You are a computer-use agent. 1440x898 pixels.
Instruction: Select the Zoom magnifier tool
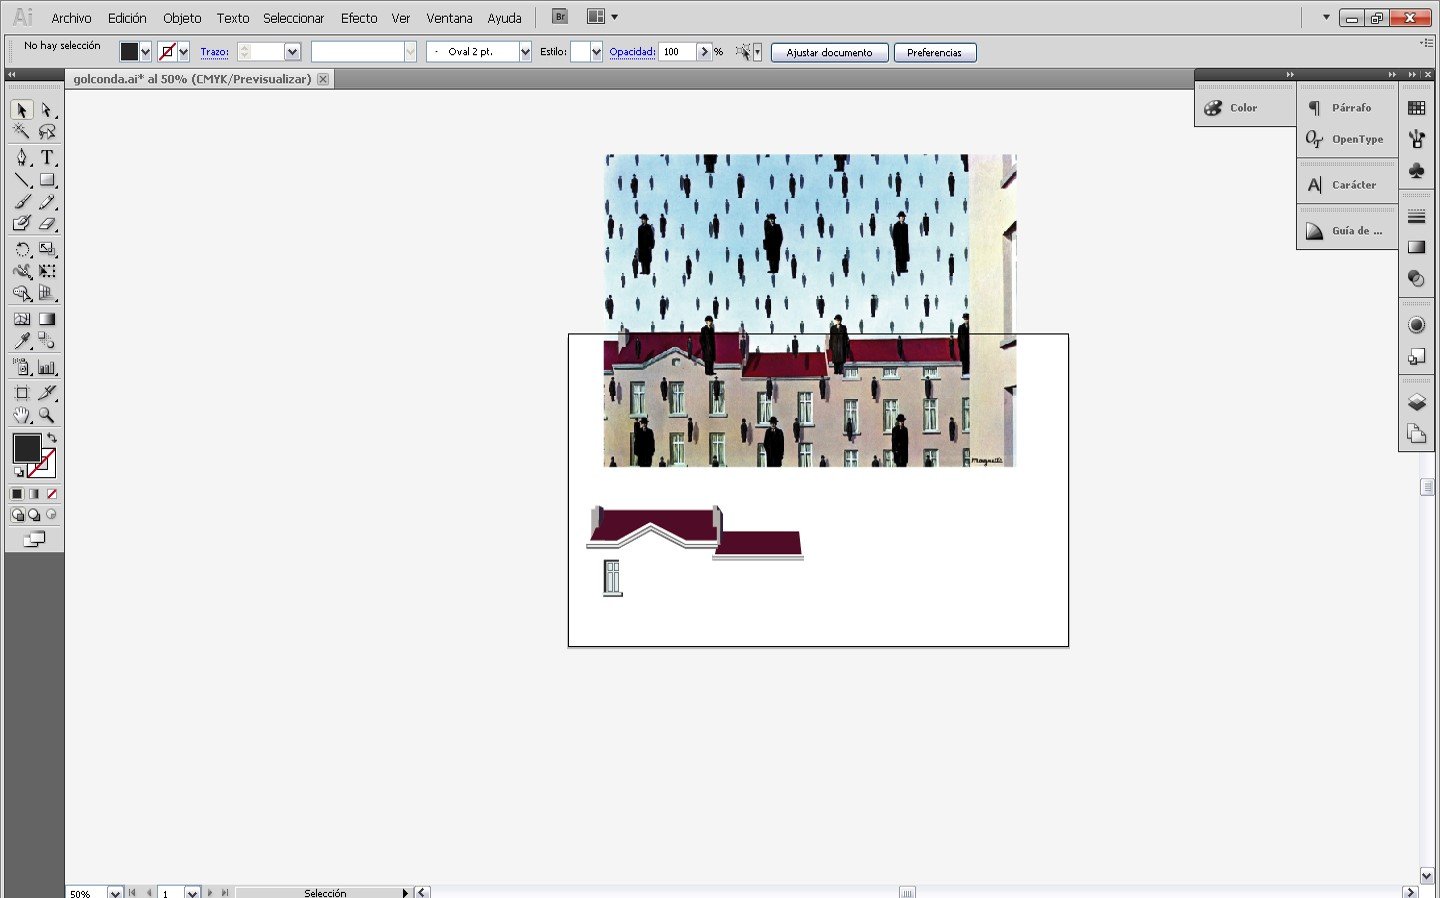47,415
